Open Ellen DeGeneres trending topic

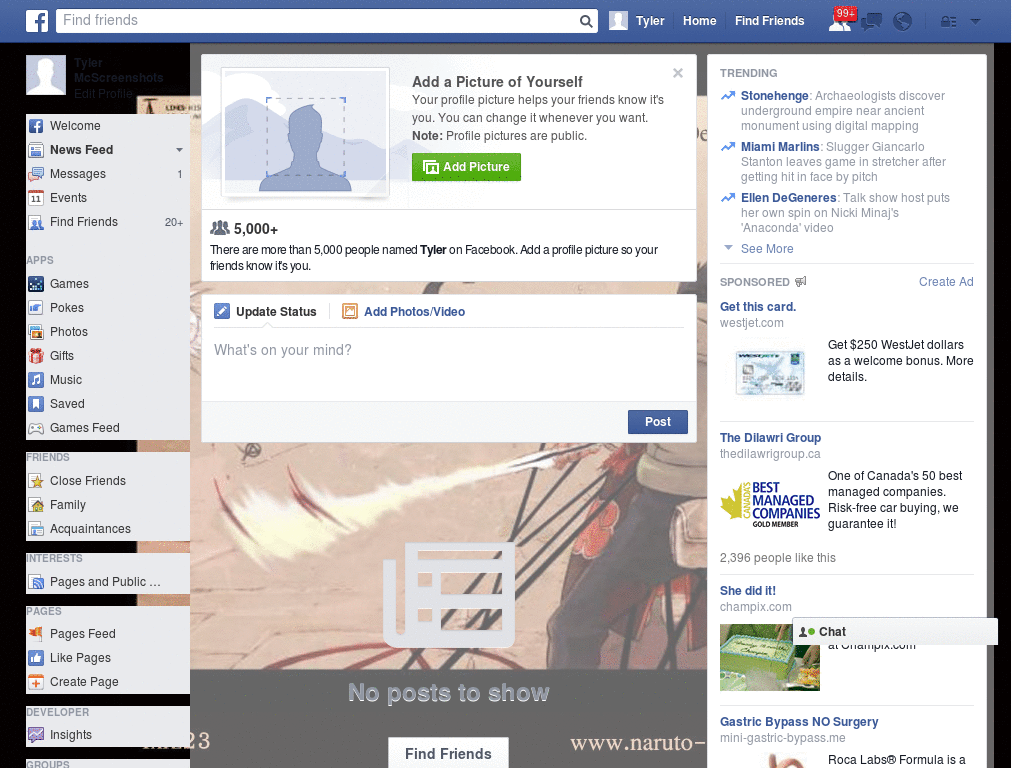click(x=788, y=198)
